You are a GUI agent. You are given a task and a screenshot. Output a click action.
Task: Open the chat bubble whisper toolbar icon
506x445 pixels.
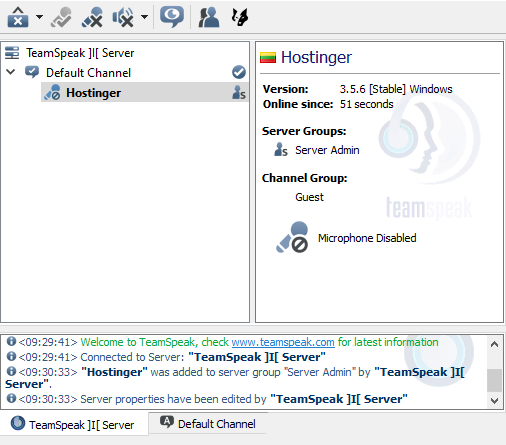pos(172,17)
